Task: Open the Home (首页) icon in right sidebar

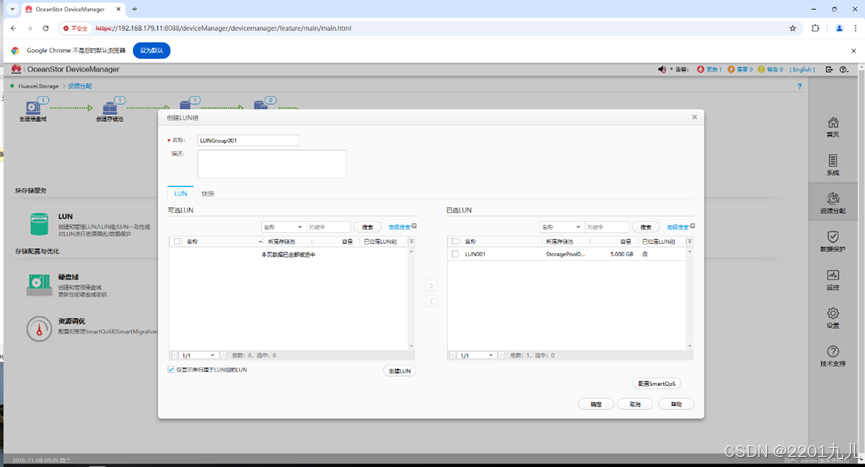Action: (833, 122)
